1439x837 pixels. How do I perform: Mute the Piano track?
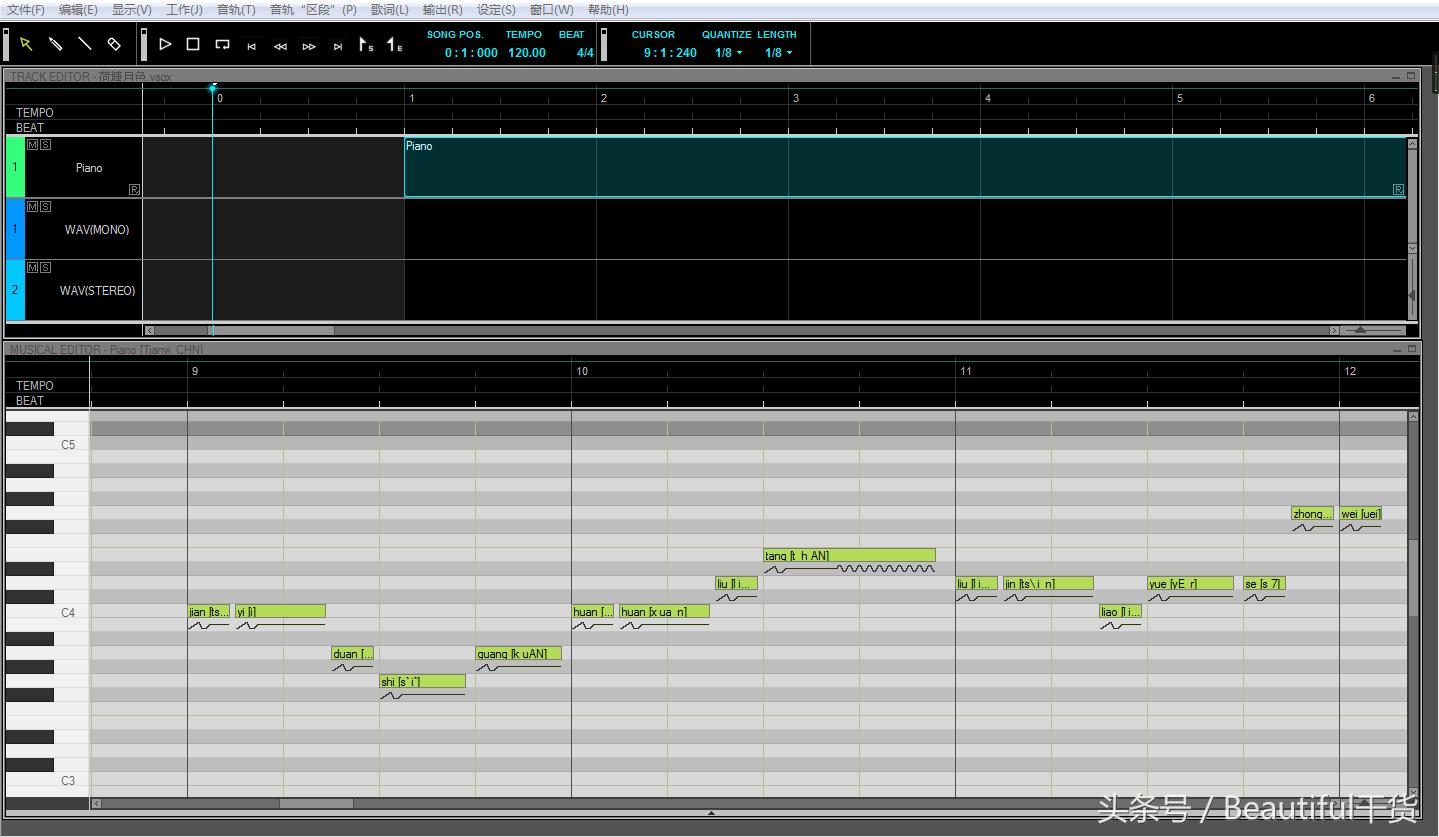pyautogui.click(x=32, y=145)
